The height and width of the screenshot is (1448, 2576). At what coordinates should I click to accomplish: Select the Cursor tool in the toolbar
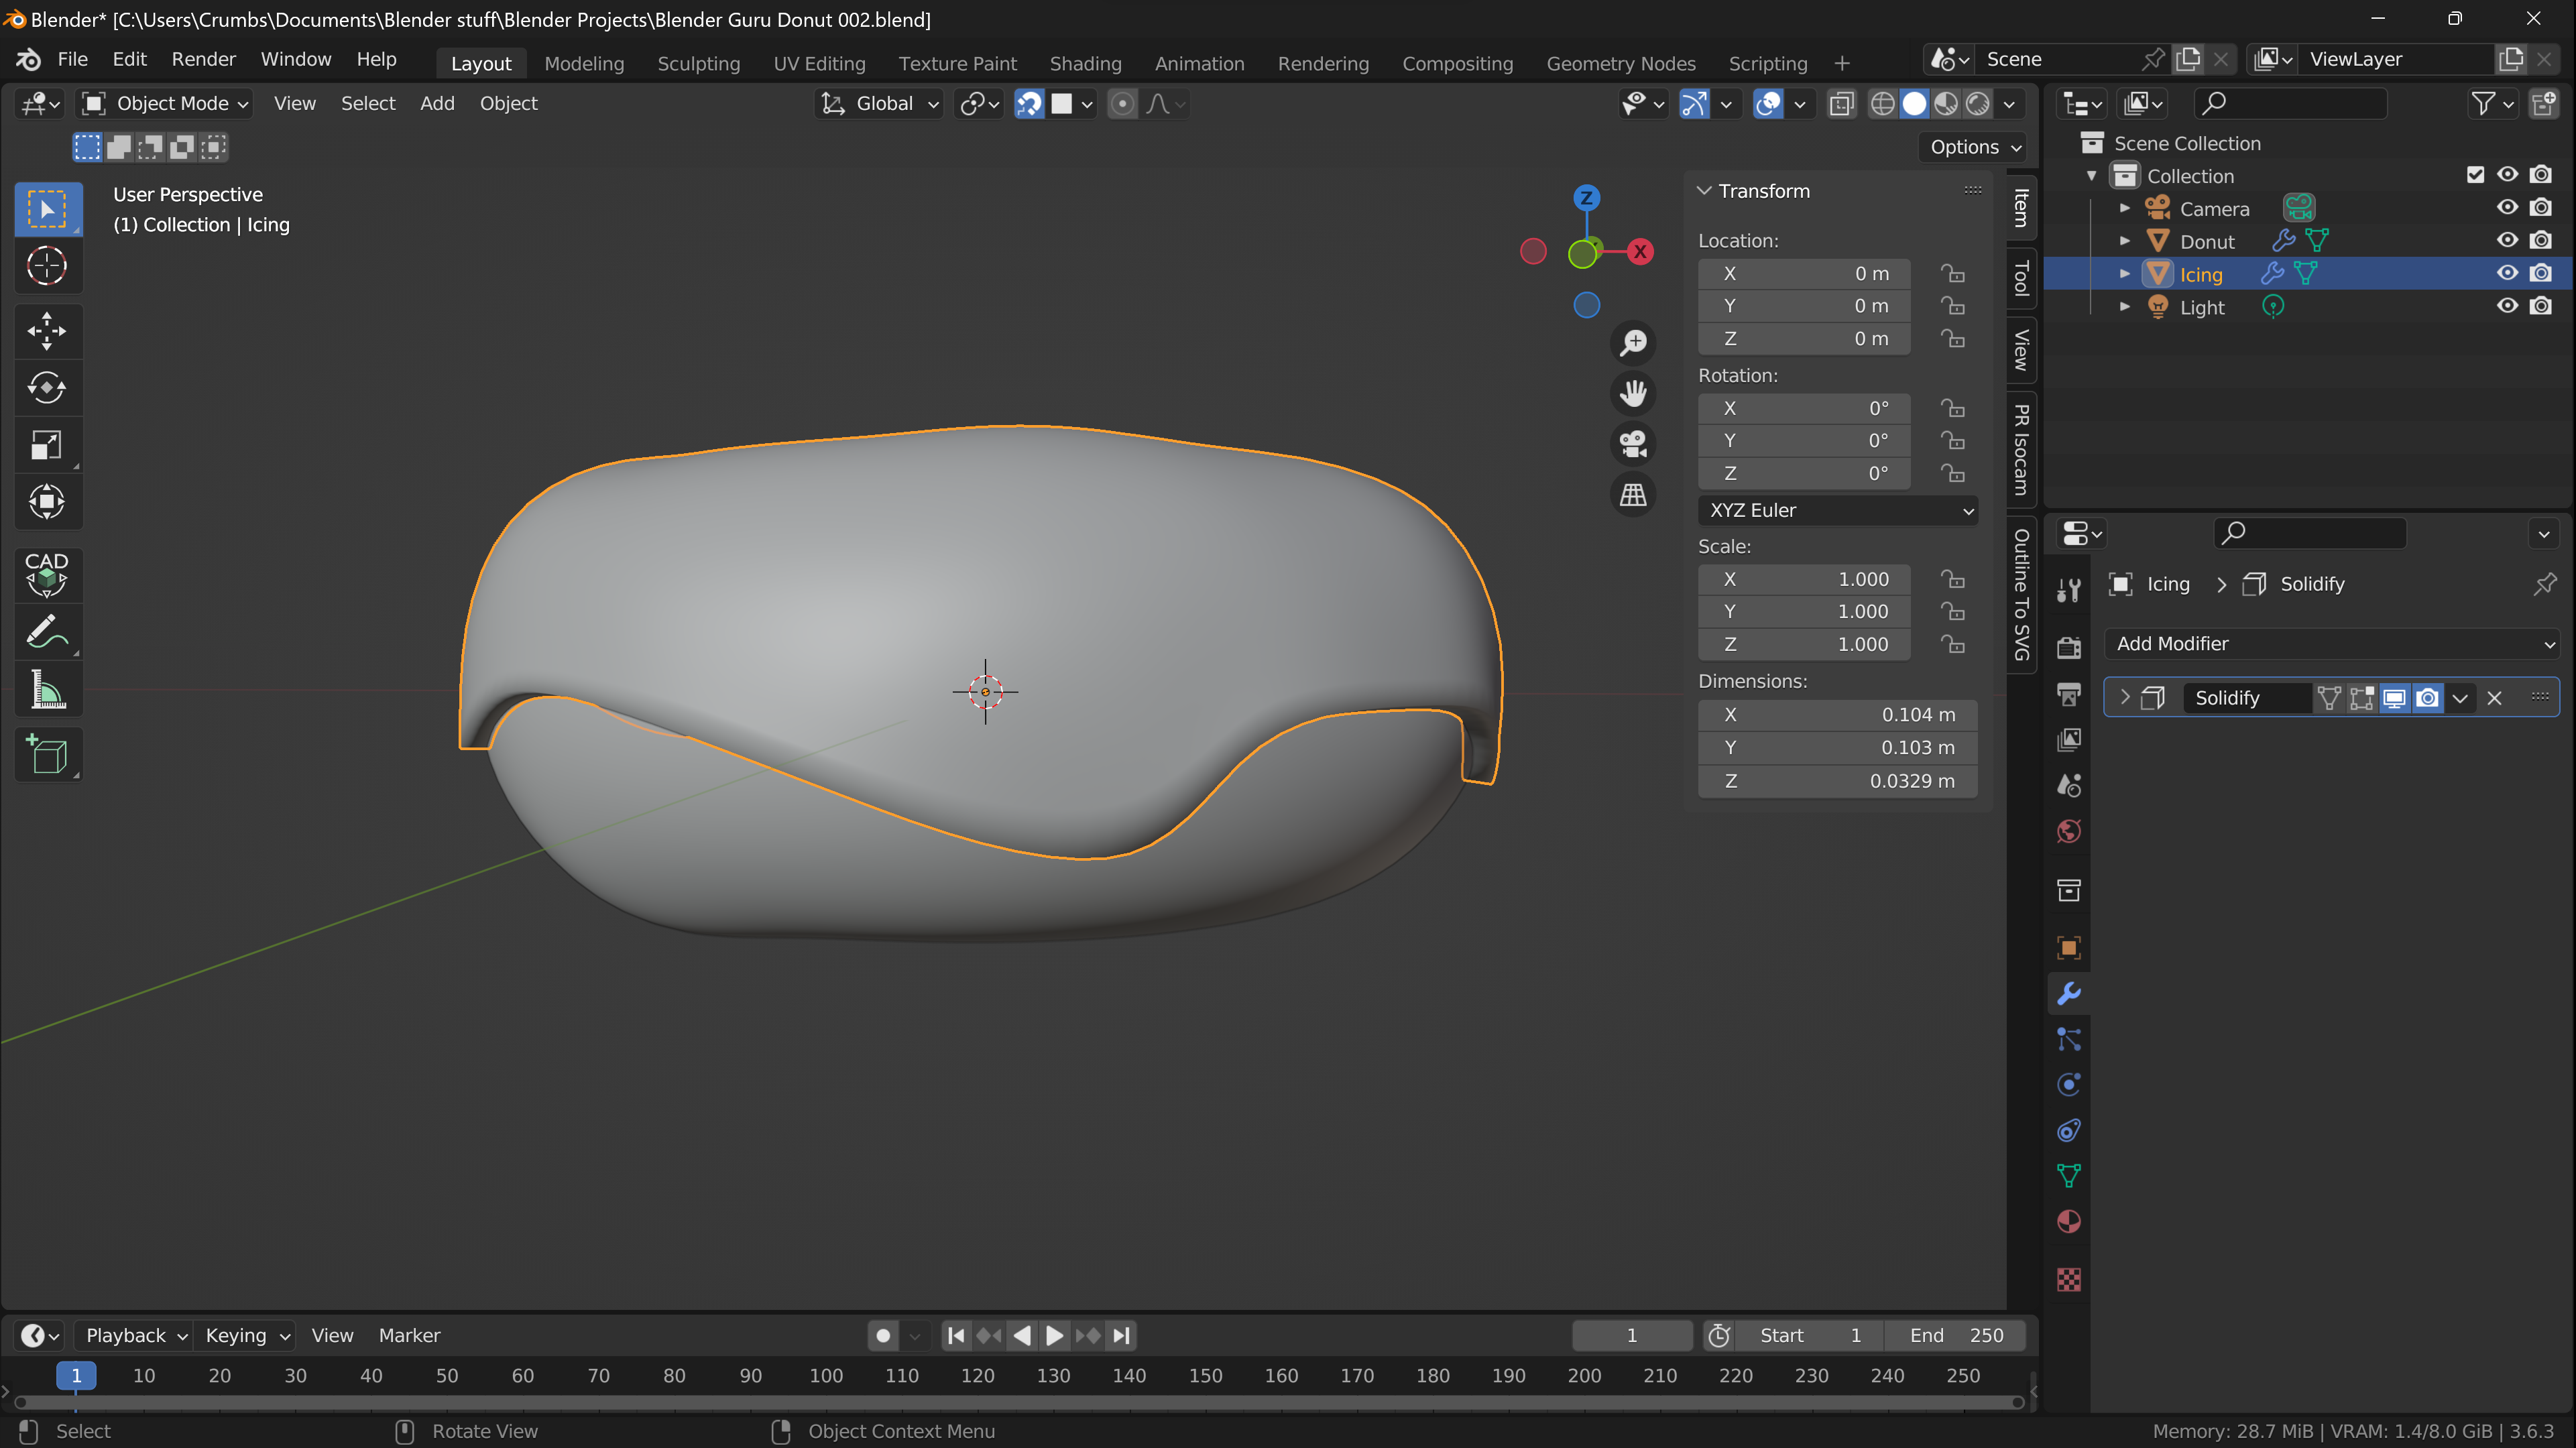click(x=47, y=266)
